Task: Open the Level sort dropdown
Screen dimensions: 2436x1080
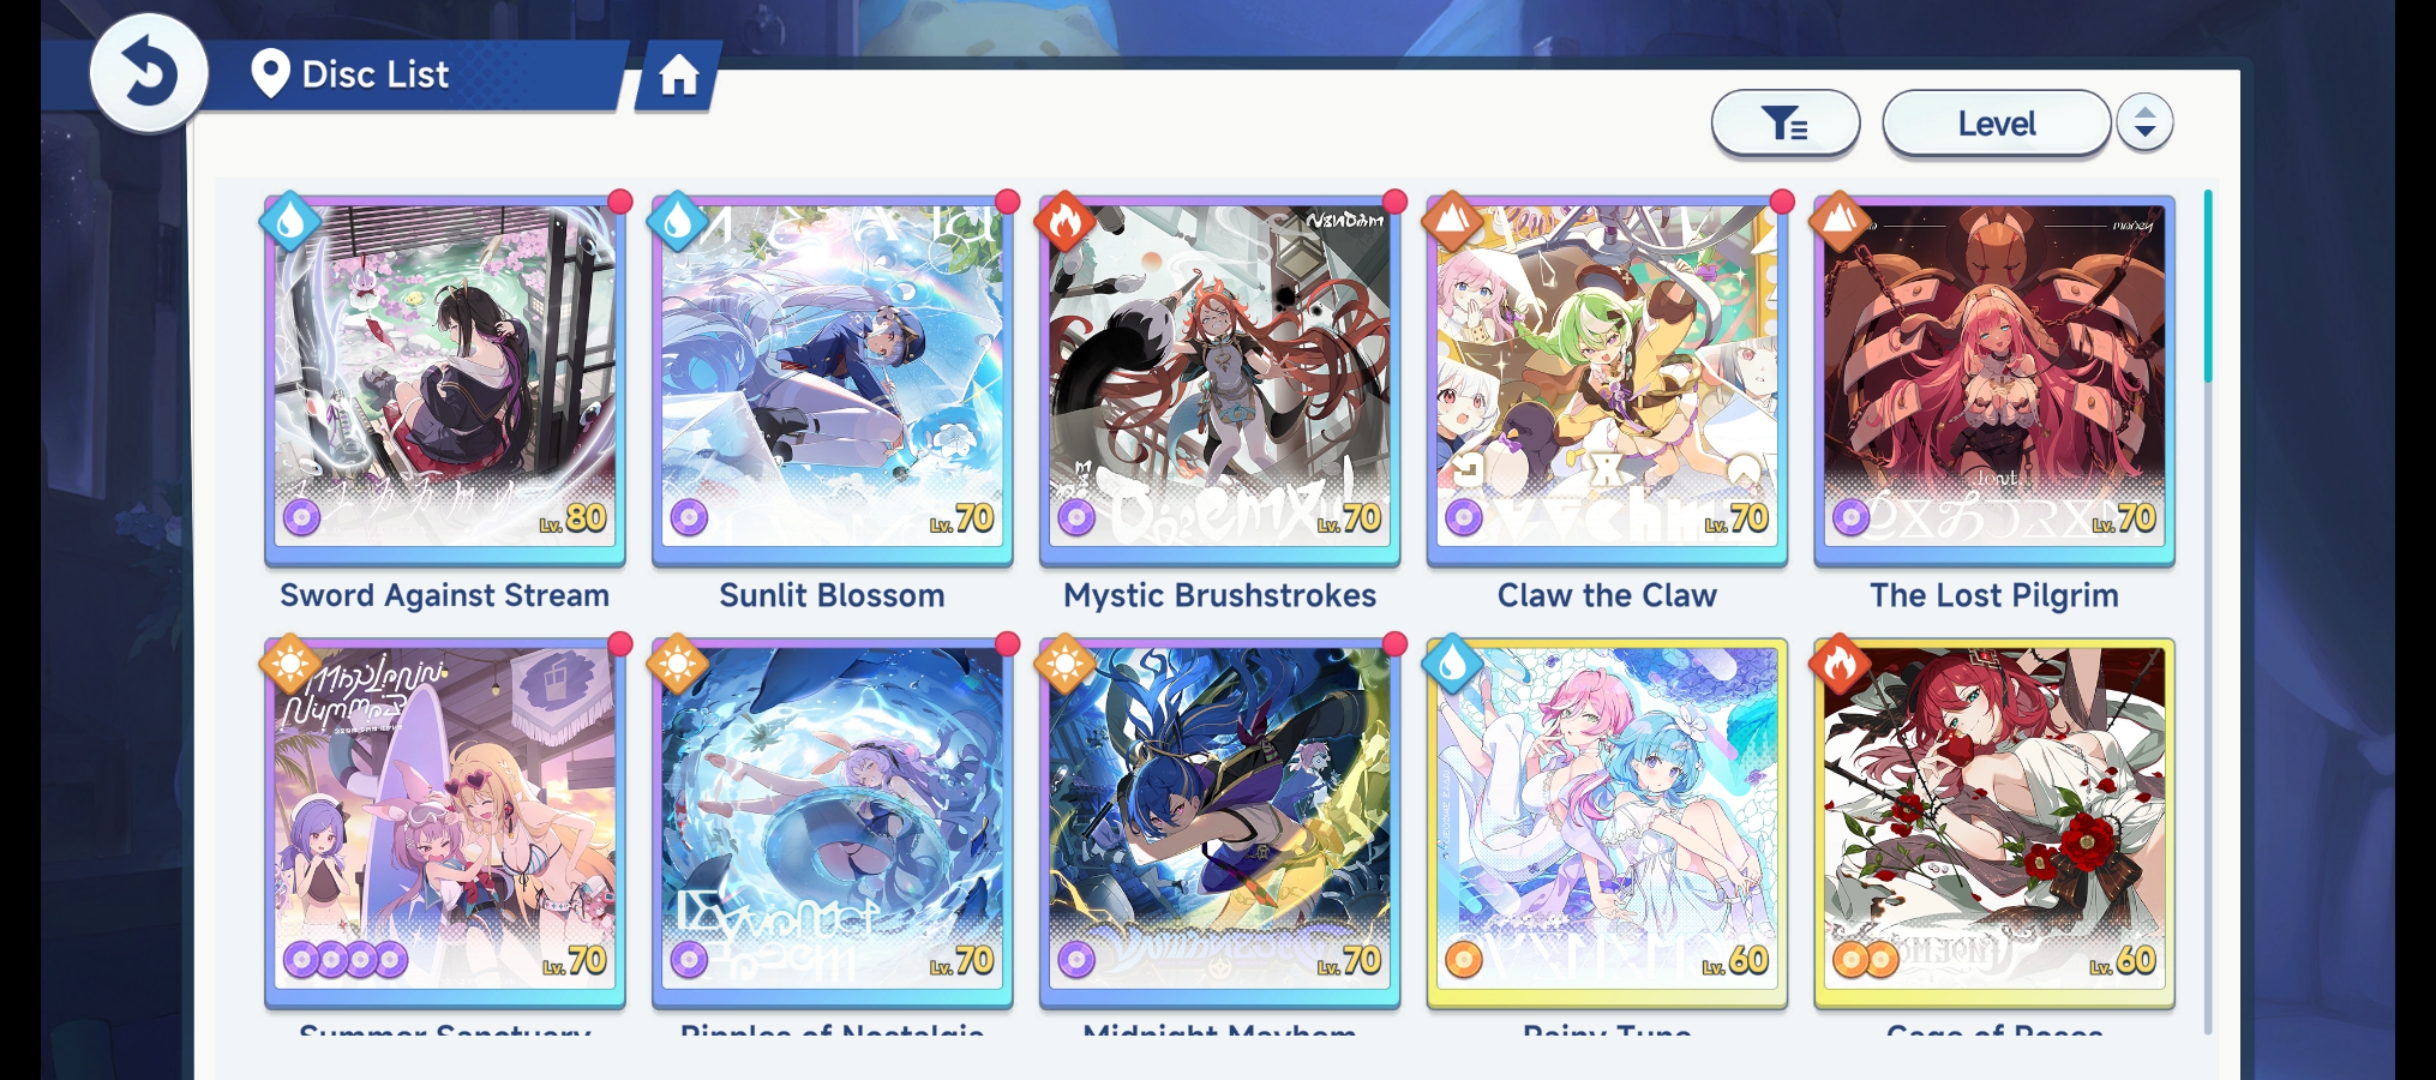Action: pos(1996,123)
